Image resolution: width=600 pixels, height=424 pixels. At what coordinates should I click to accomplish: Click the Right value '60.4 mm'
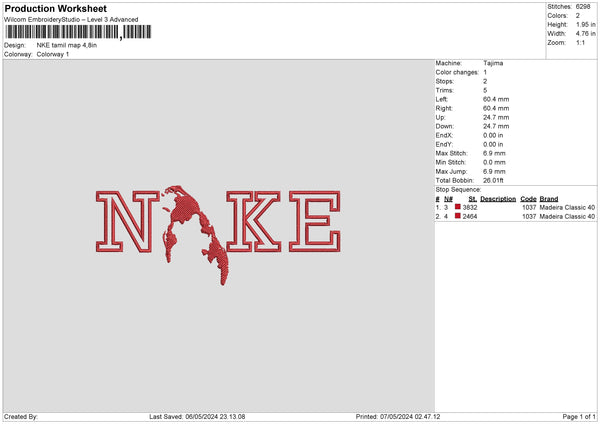click(x=496, y=108)
